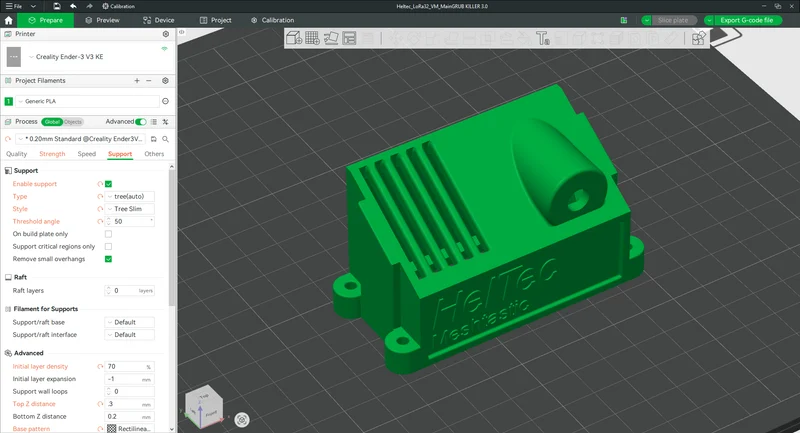Edit the Generic PLA filament preset
800x433 pixels.
165,101
